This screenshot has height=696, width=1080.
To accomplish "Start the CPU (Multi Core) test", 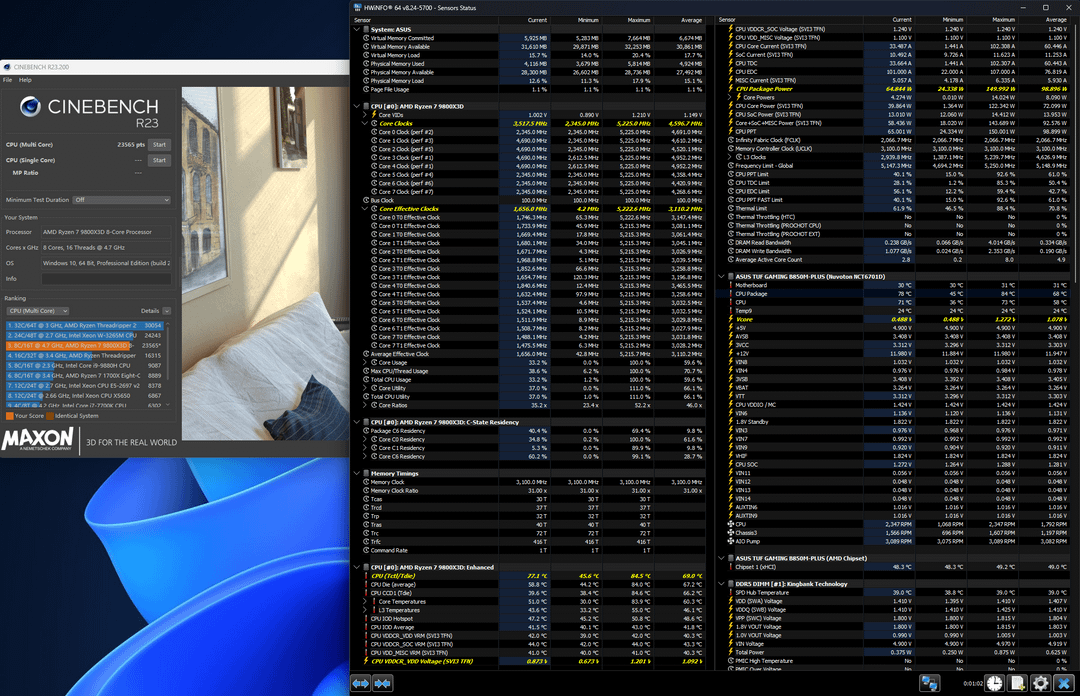I will 159,145.
